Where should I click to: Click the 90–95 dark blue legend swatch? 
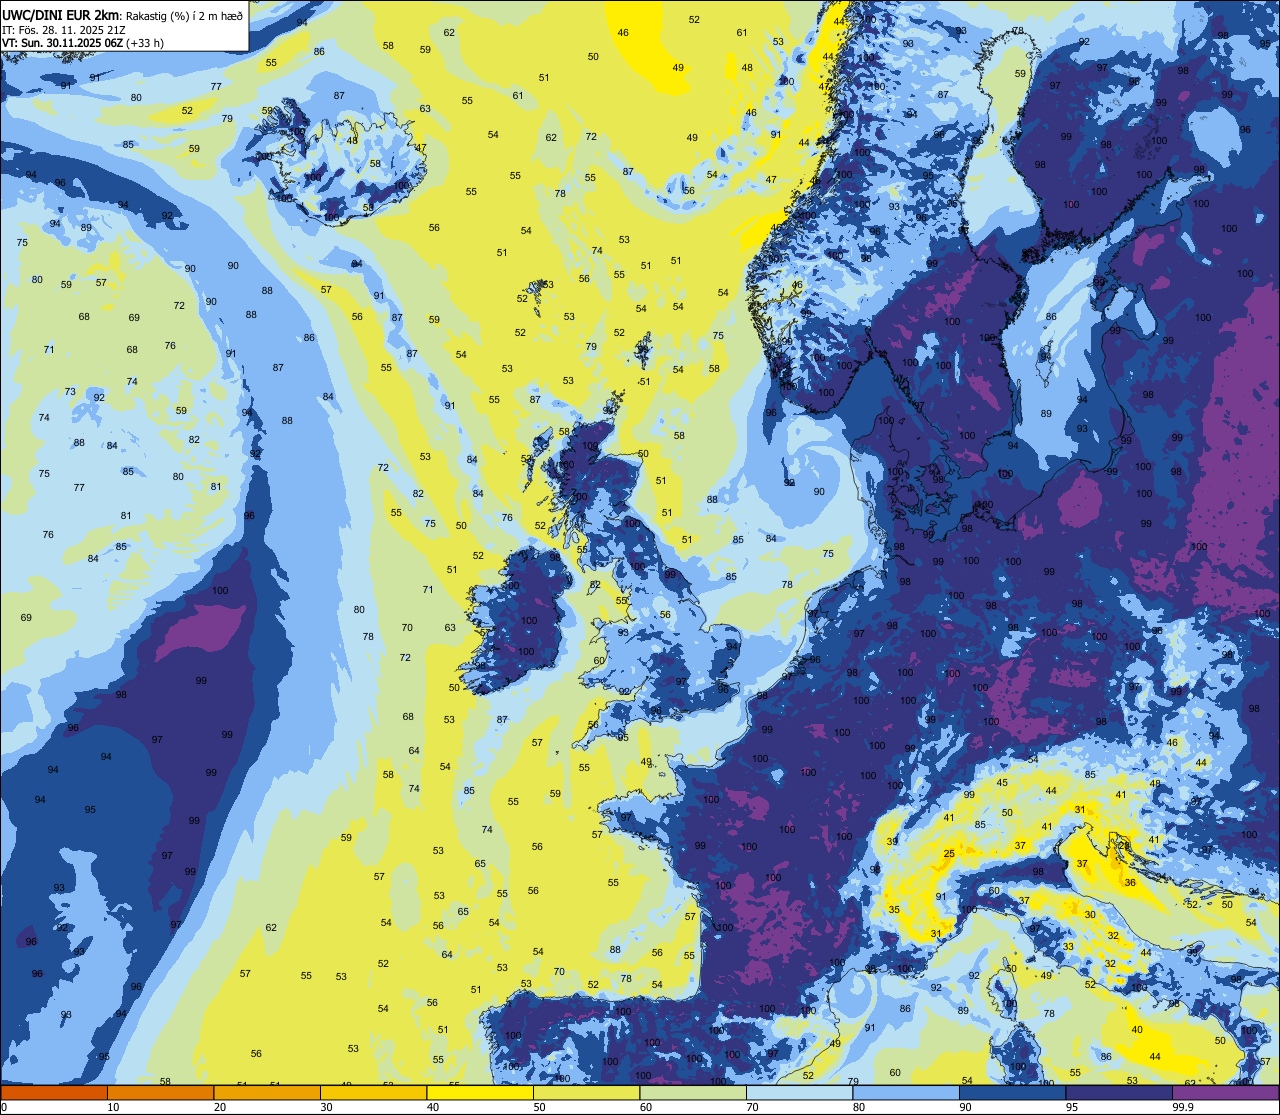point(1012,1092)
